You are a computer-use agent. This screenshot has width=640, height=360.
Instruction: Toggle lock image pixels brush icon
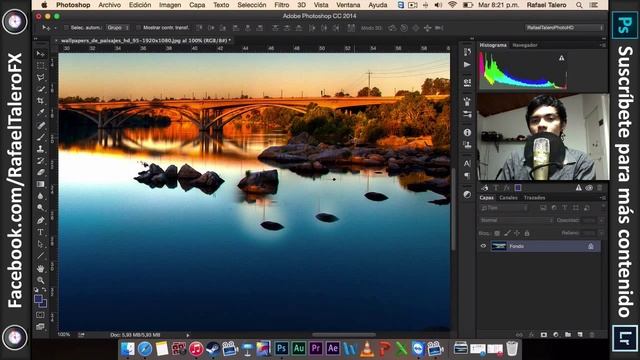pyautogui.click(x=507, y=233)
